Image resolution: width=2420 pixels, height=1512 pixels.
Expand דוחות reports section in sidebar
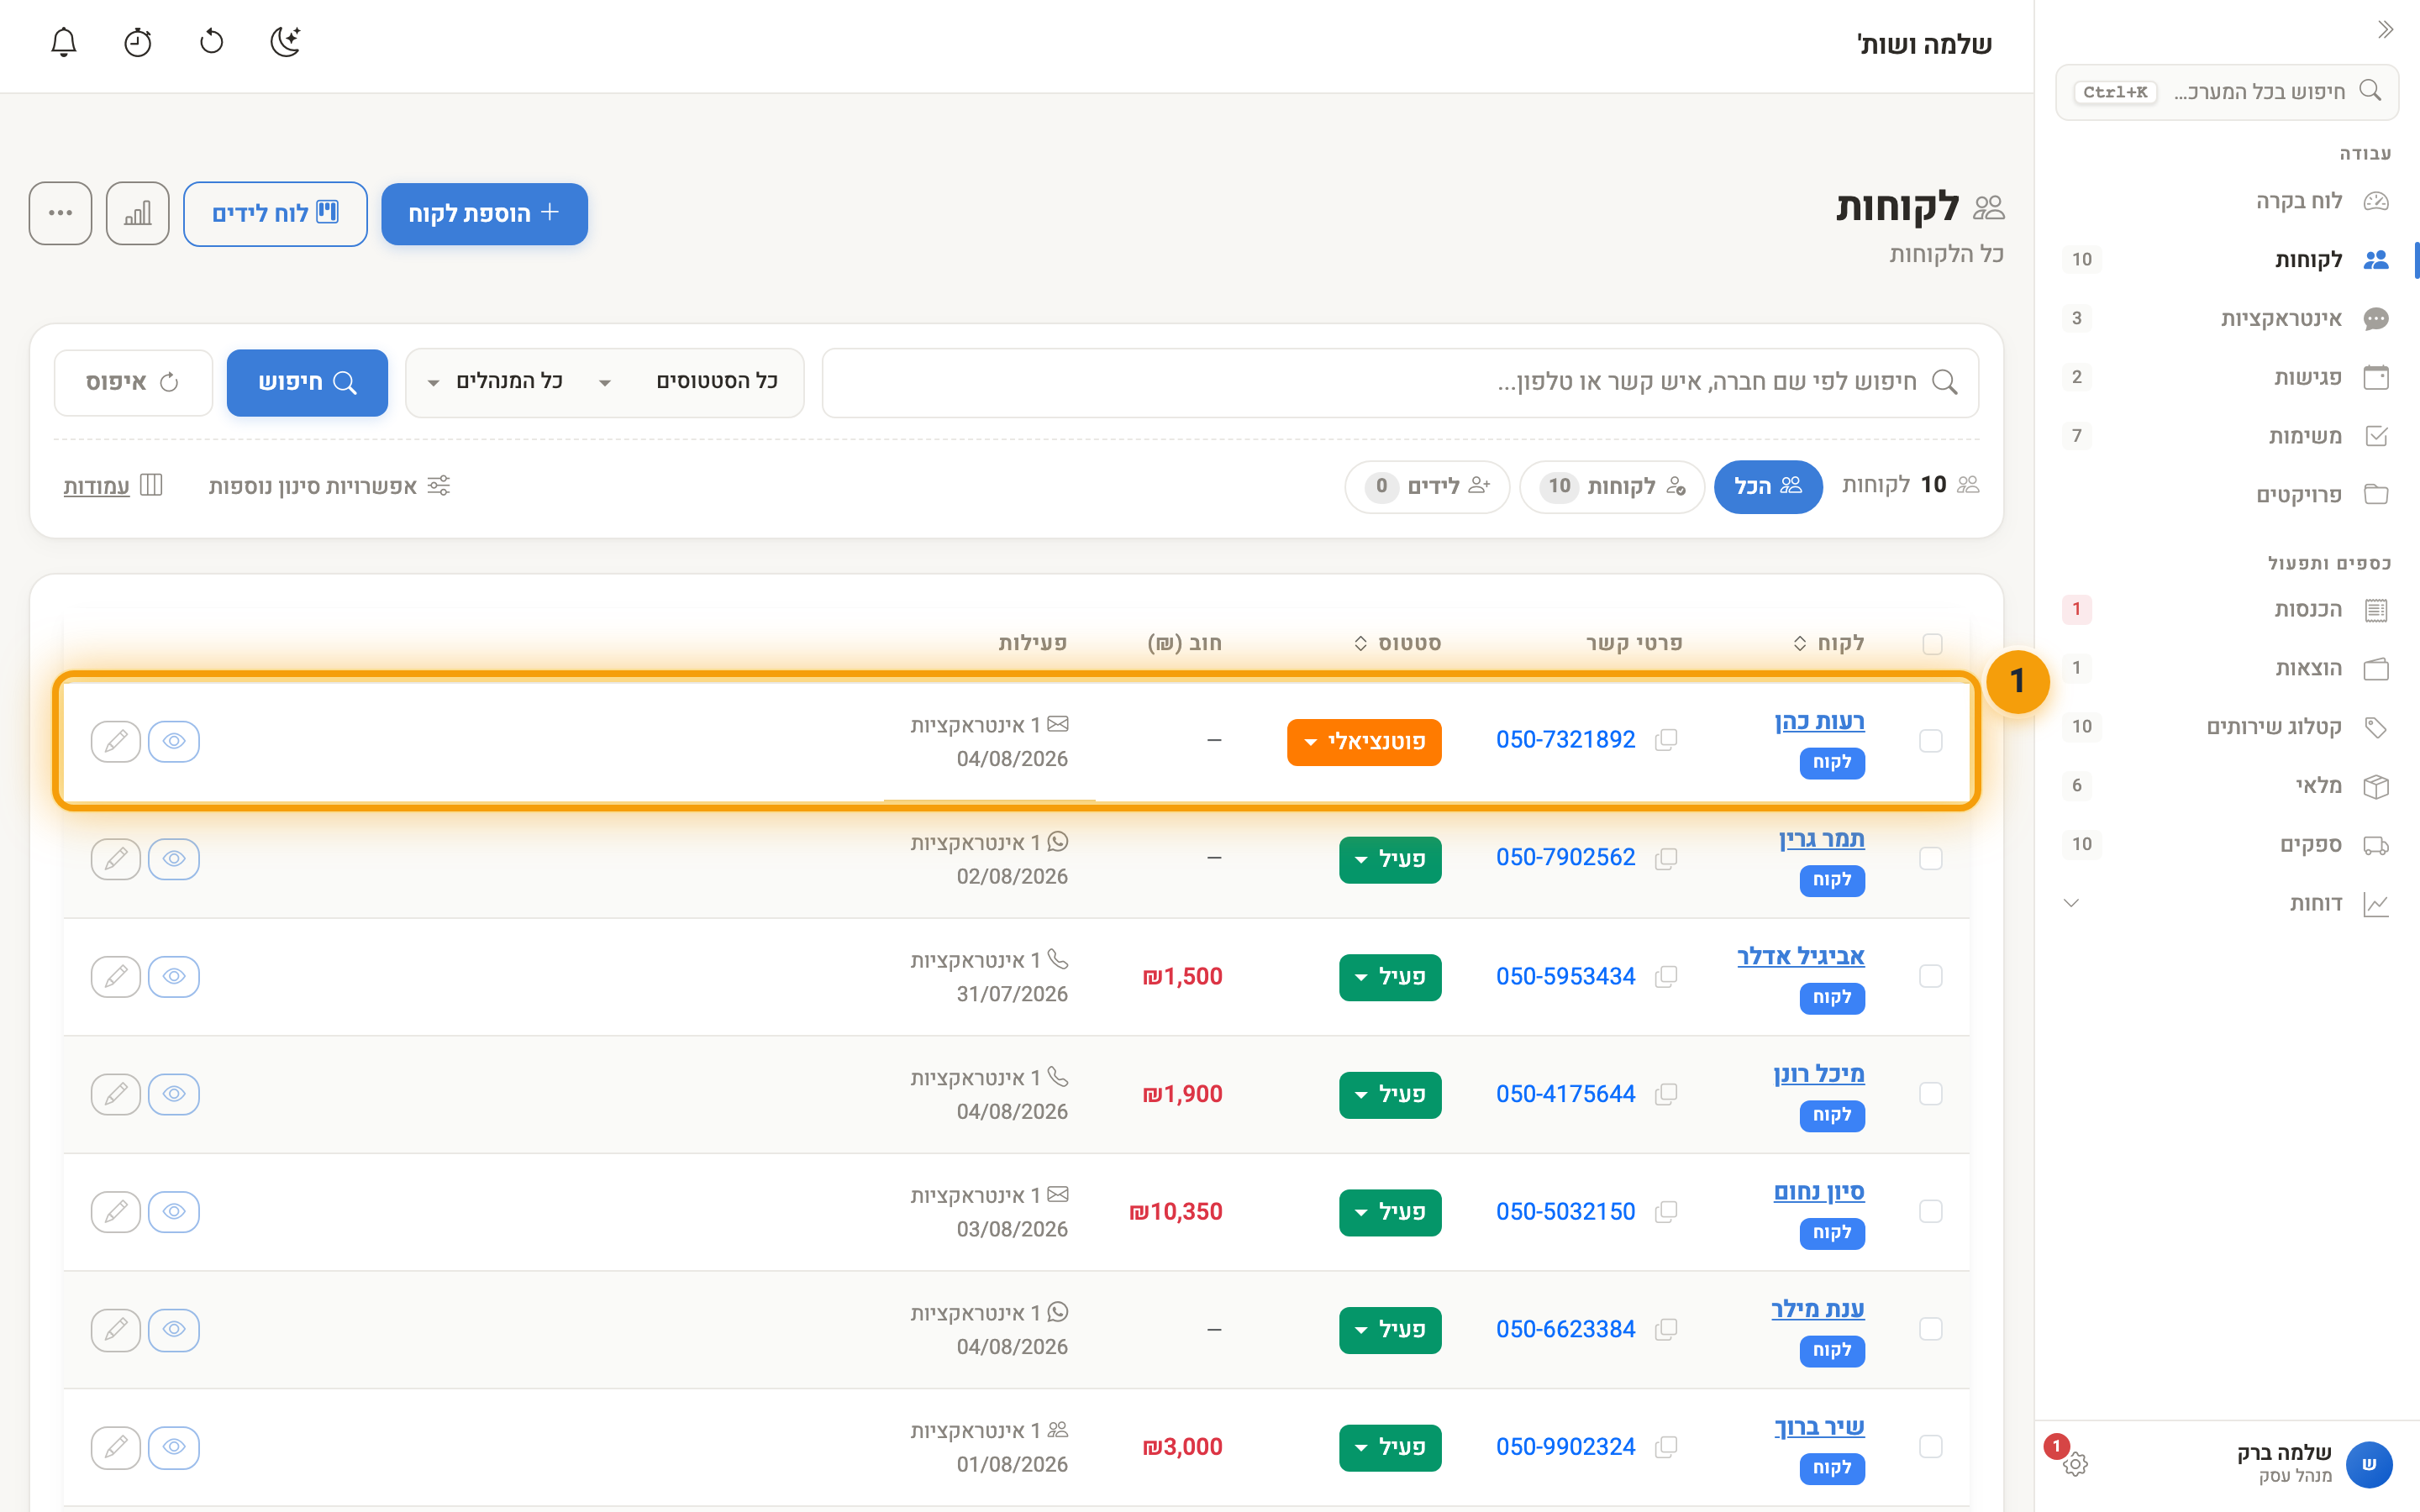[2226, 904]
